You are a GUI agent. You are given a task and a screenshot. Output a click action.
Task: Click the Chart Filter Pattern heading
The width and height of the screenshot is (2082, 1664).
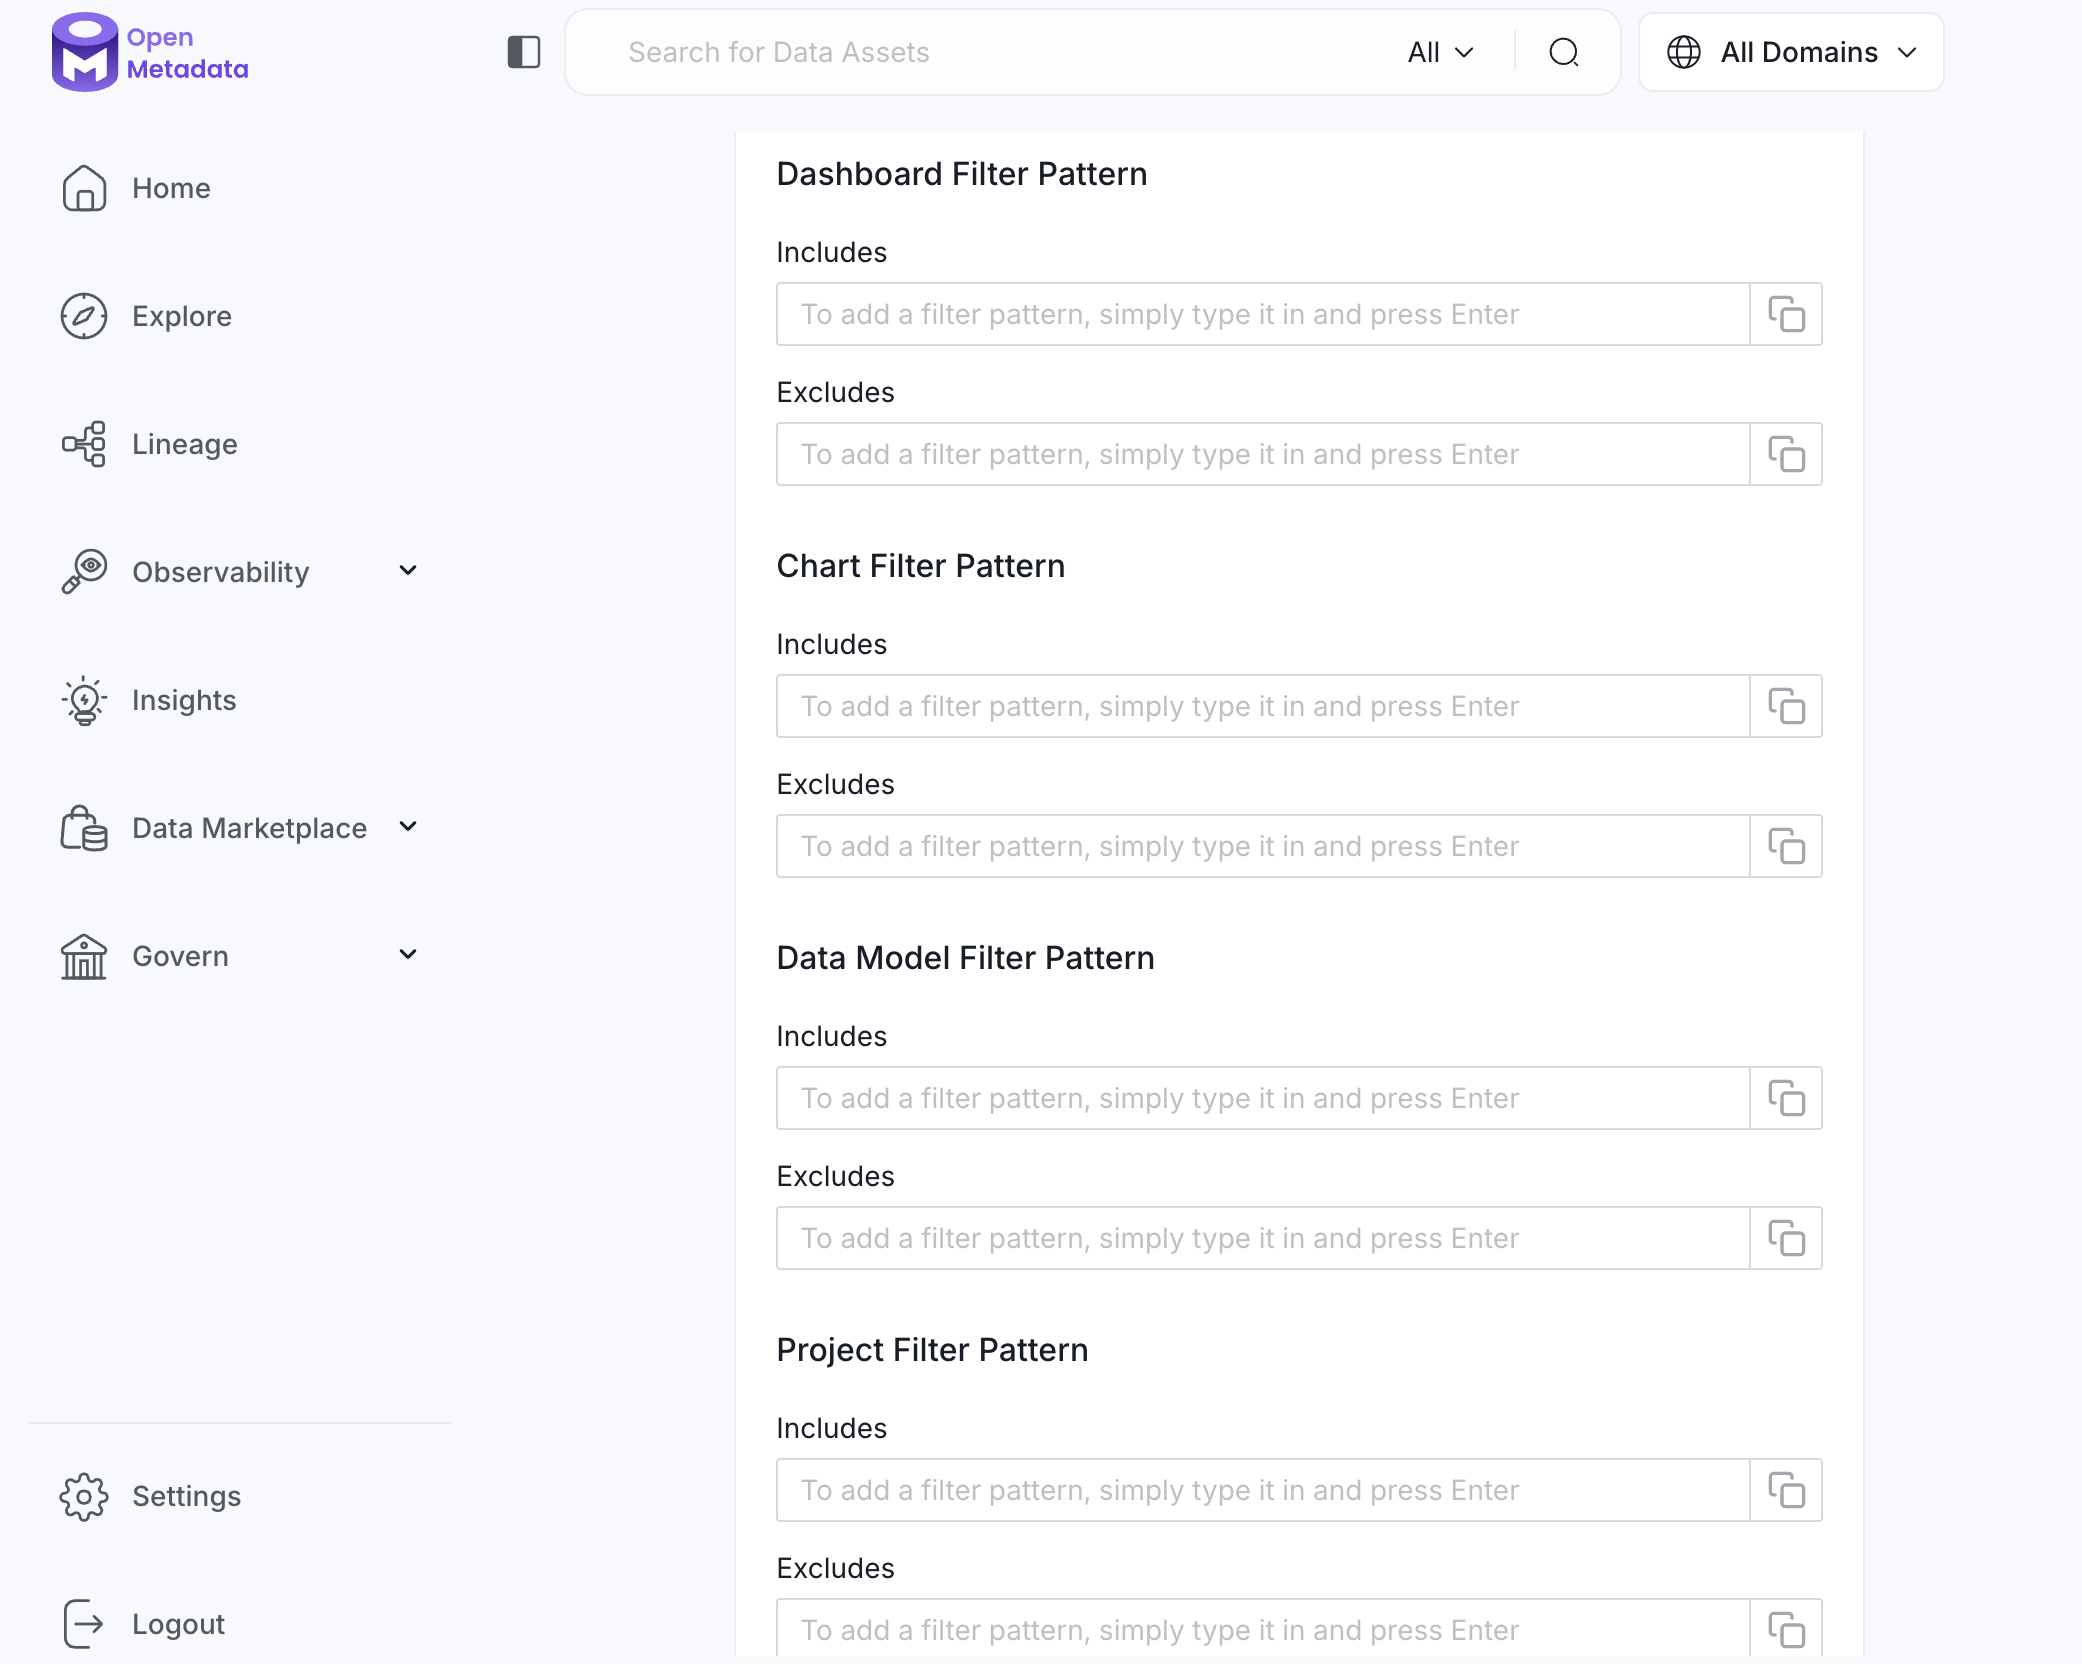[921, 566]
